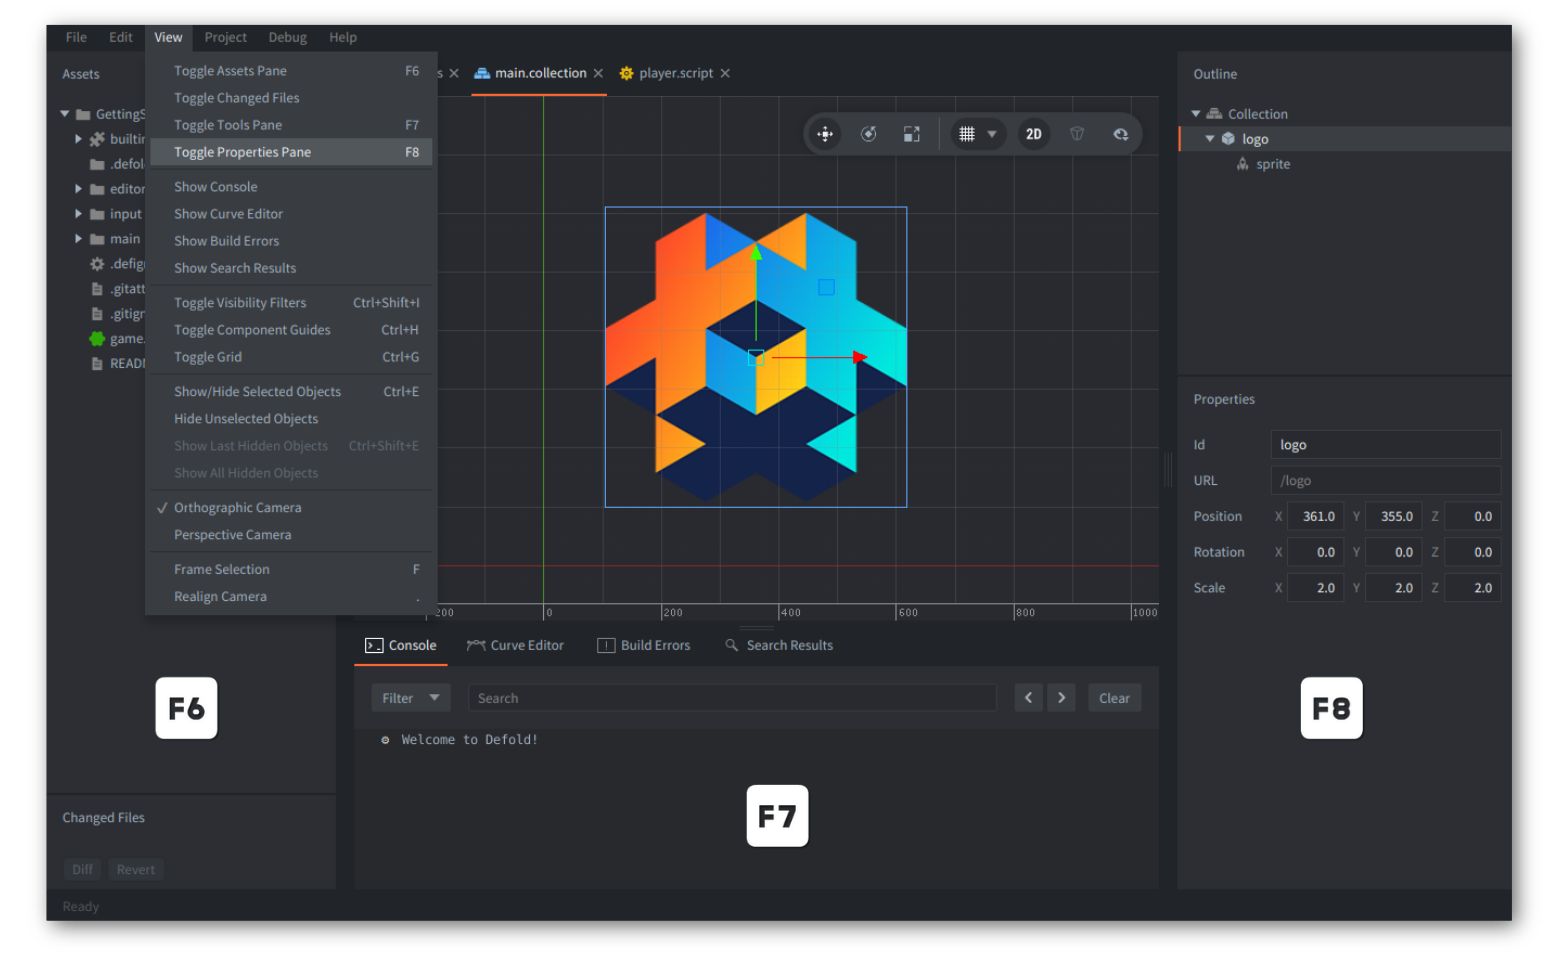1568x956 pixels.
Task: Open grid settings dropdown arrow
Action: tap(992, 134)
